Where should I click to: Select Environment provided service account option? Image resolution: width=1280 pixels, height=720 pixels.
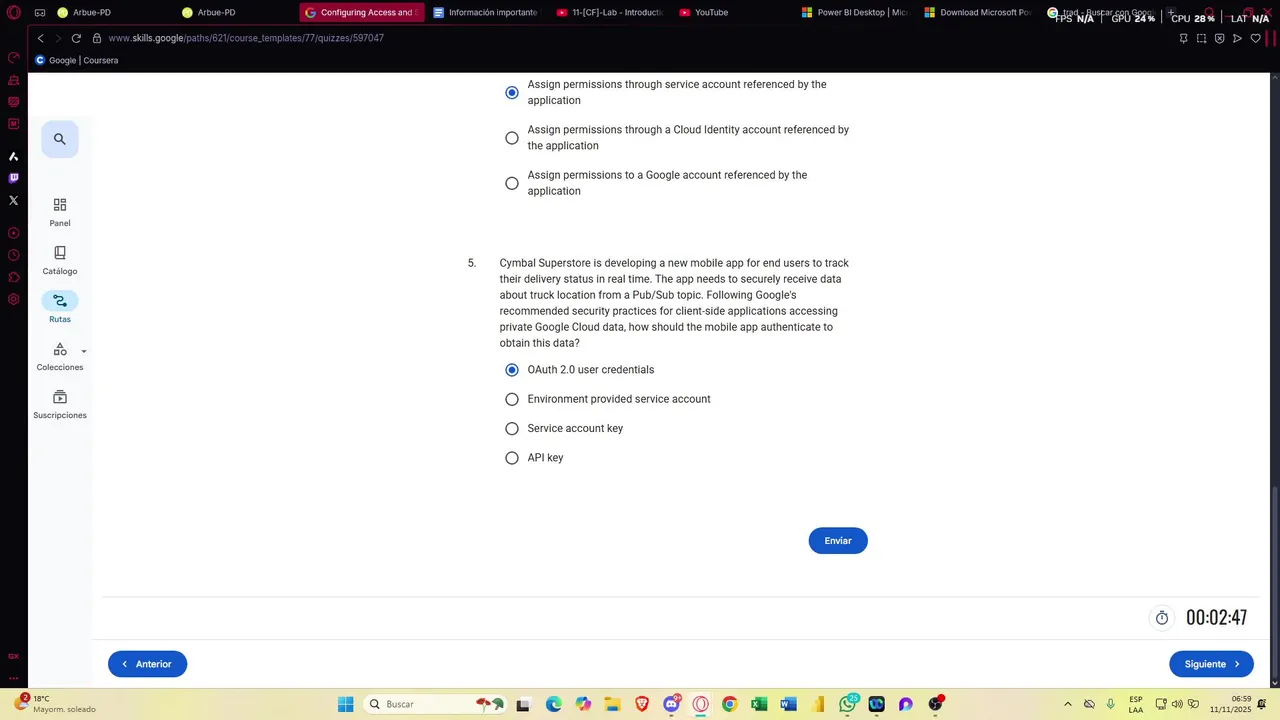pos(512,399)
